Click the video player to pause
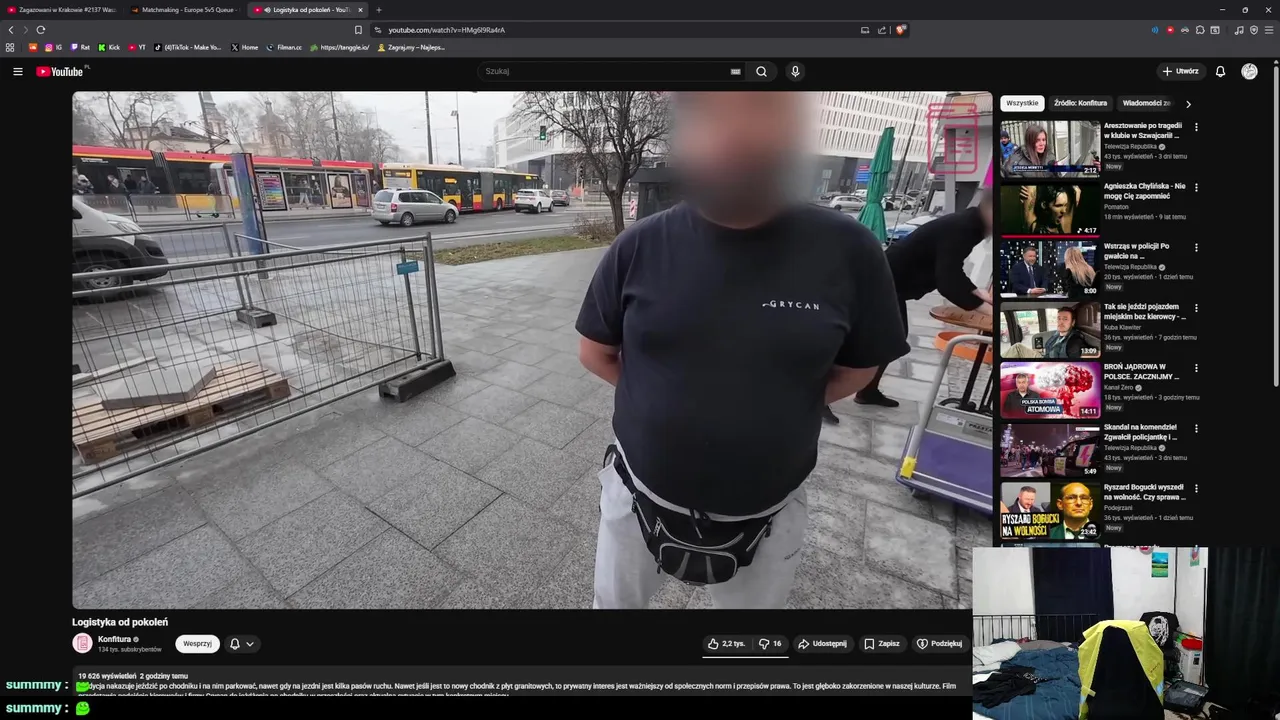1280x720 pixels. [532, 350]
